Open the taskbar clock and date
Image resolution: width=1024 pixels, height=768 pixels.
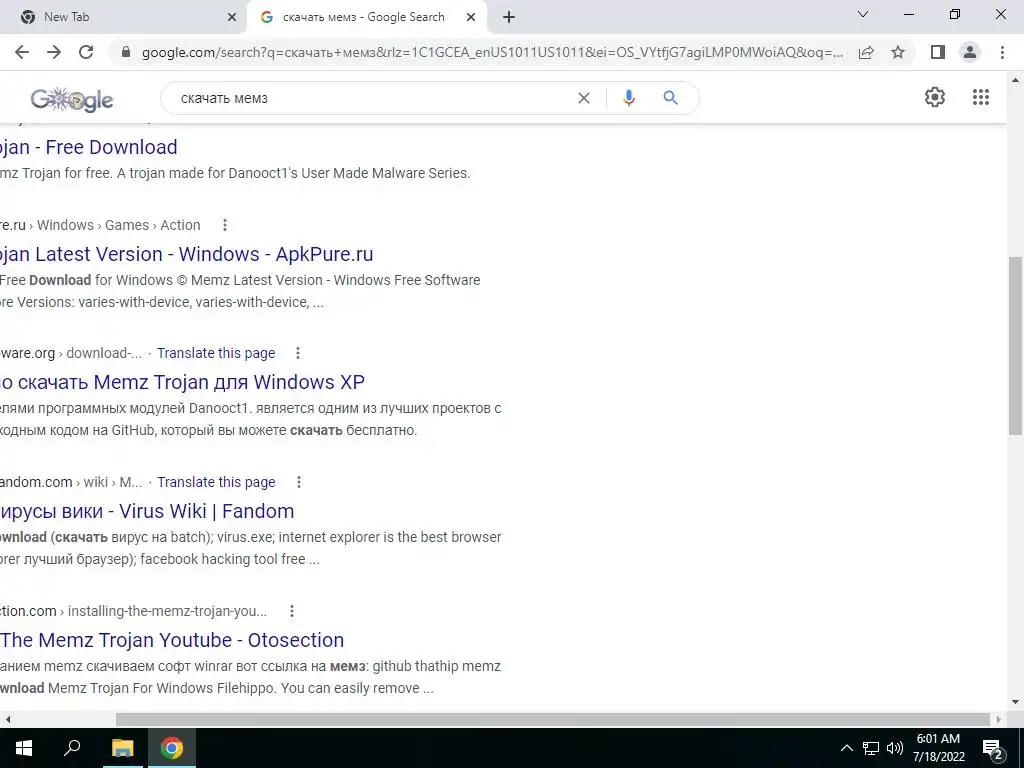point(938,748)
